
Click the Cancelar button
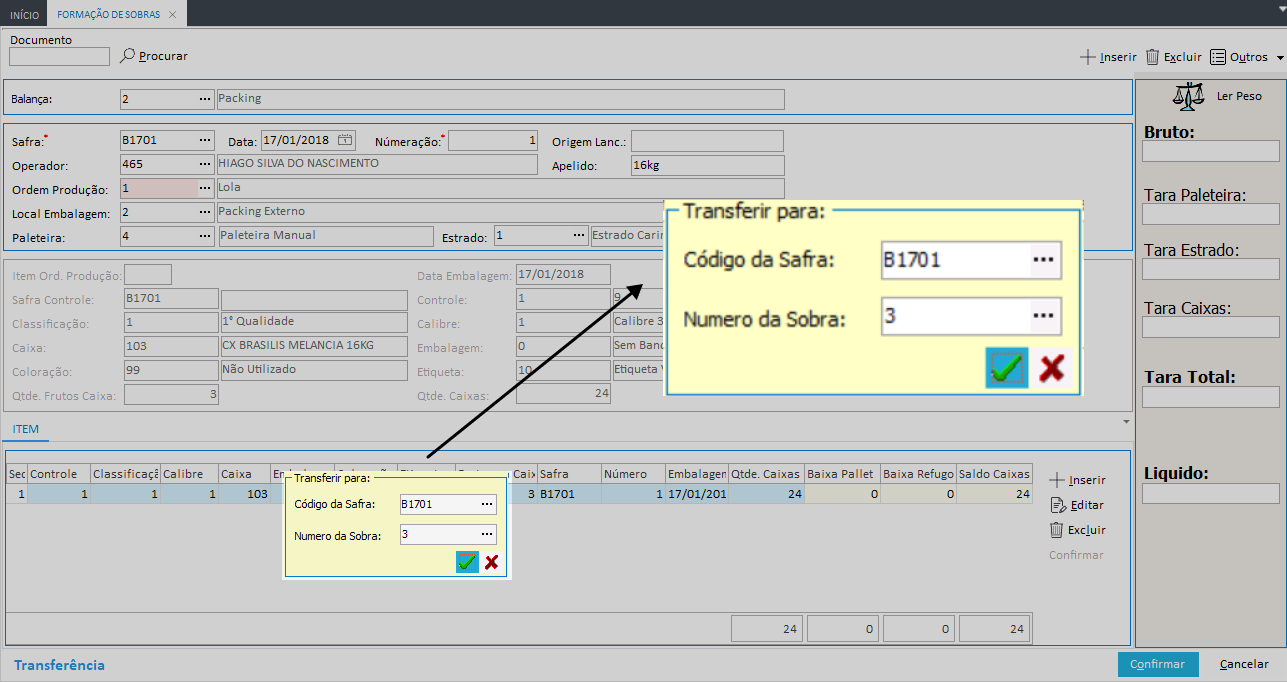click(1244, 664)
